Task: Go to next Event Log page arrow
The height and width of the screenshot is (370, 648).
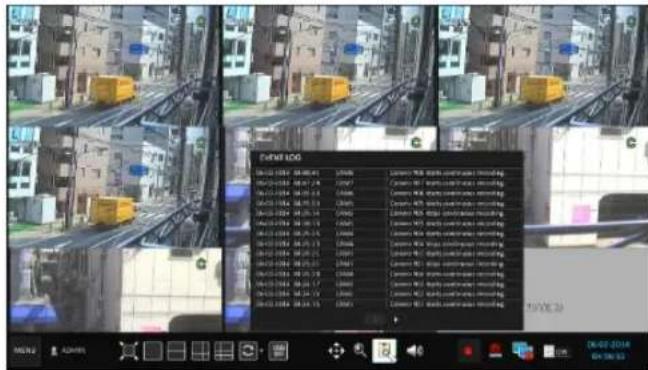Action: point(396,320)
